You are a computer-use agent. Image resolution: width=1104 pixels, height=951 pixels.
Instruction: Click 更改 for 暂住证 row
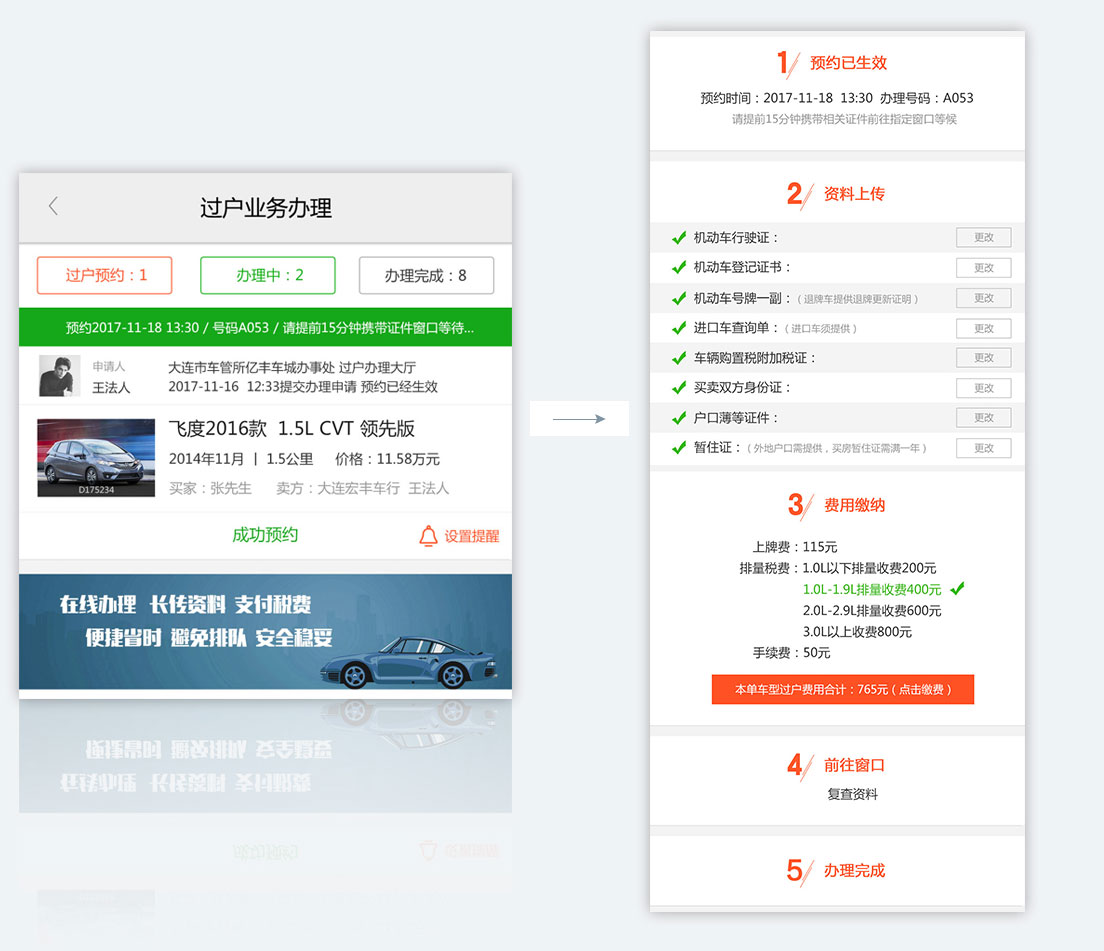point(983,448)
